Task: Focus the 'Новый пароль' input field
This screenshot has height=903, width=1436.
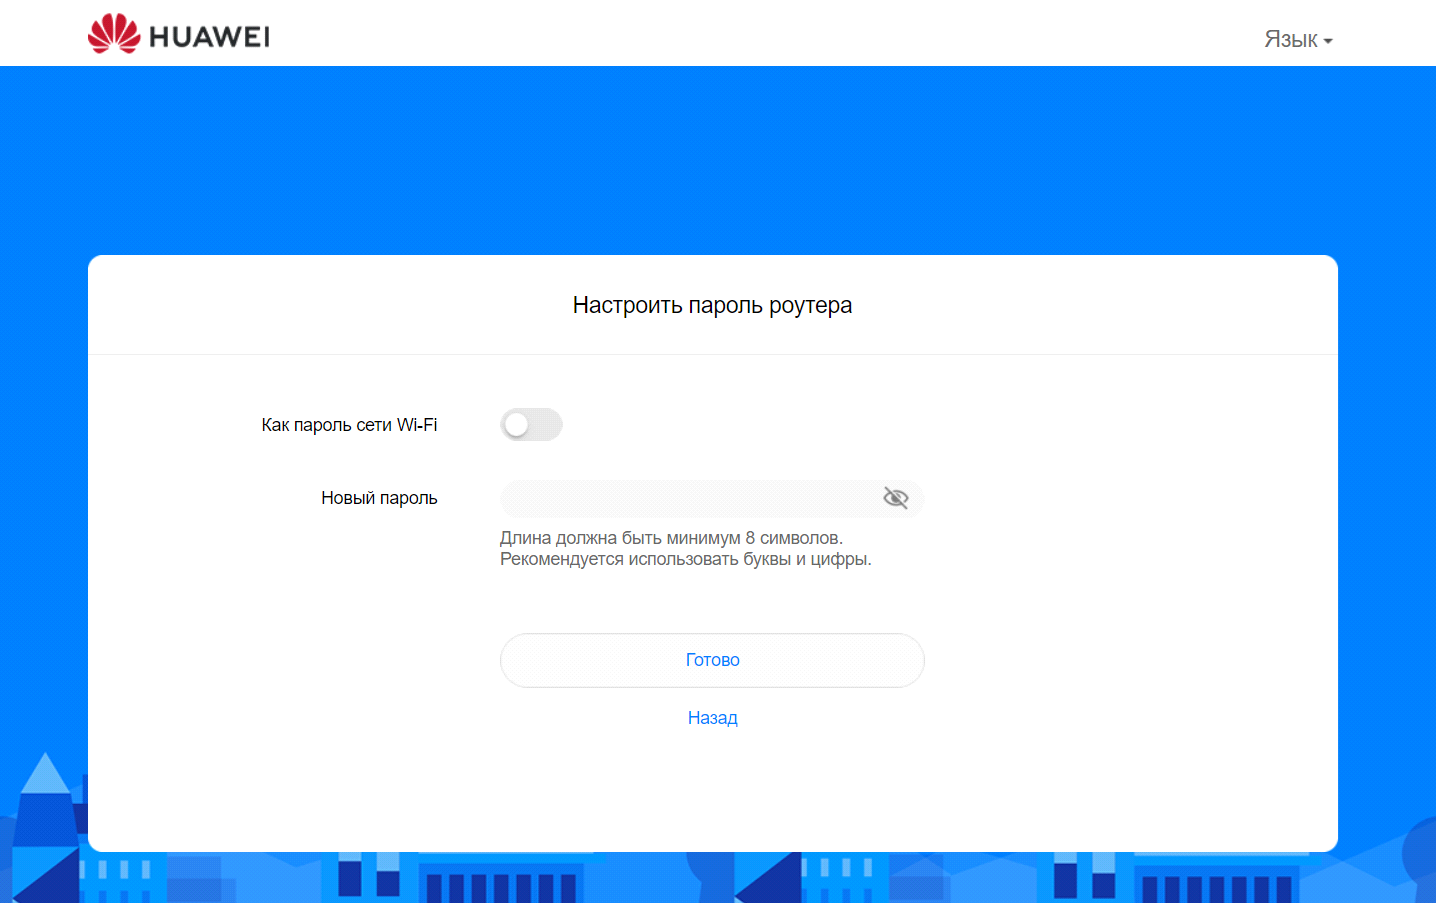Action: tap(690, 498)
